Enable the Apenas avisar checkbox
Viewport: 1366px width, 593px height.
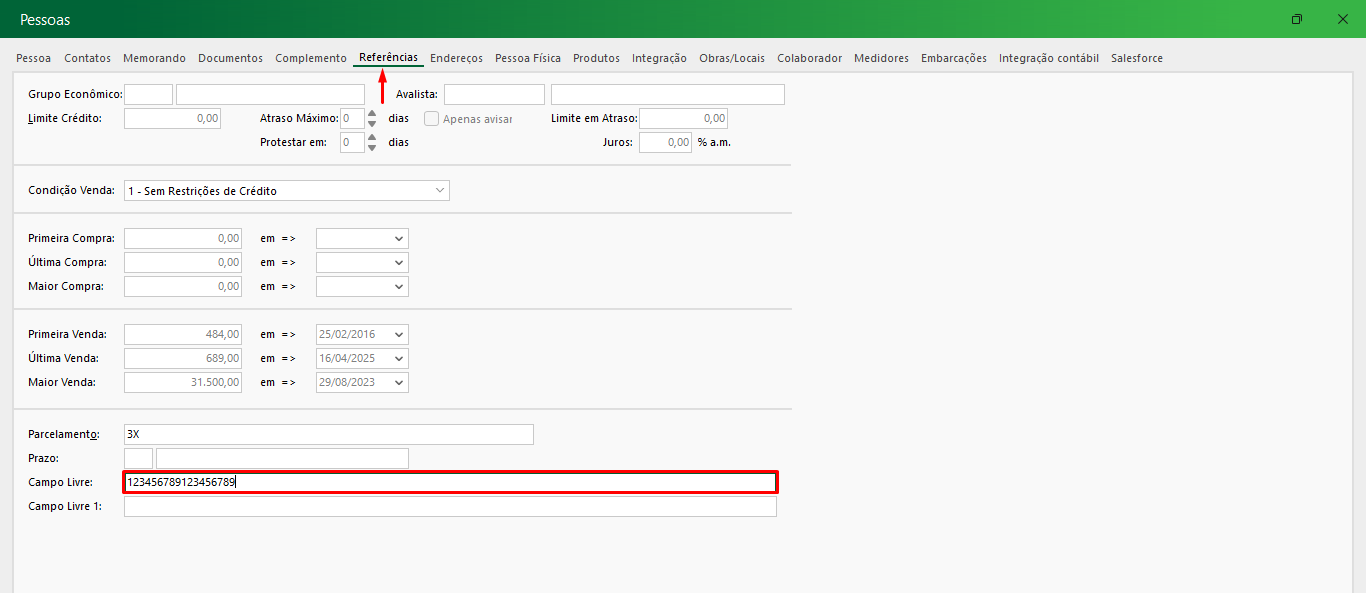tap(432, 119)
